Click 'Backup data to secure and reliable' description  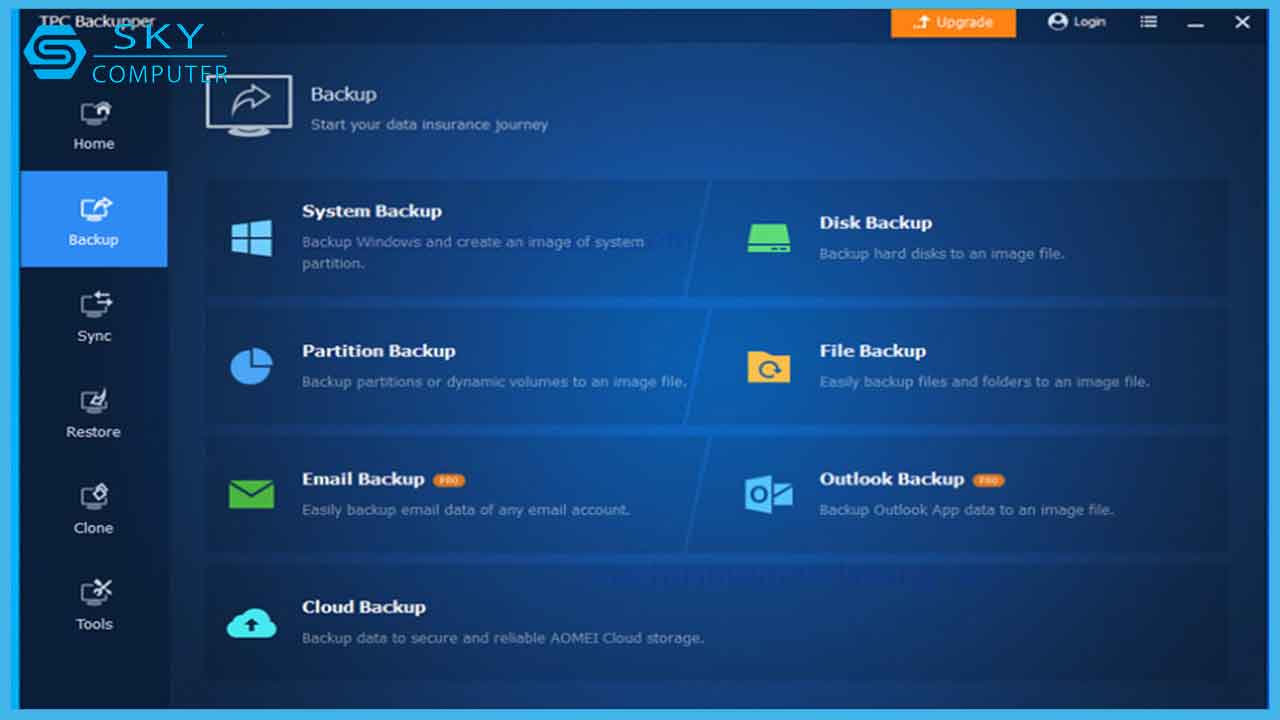[x=503, y=638]
